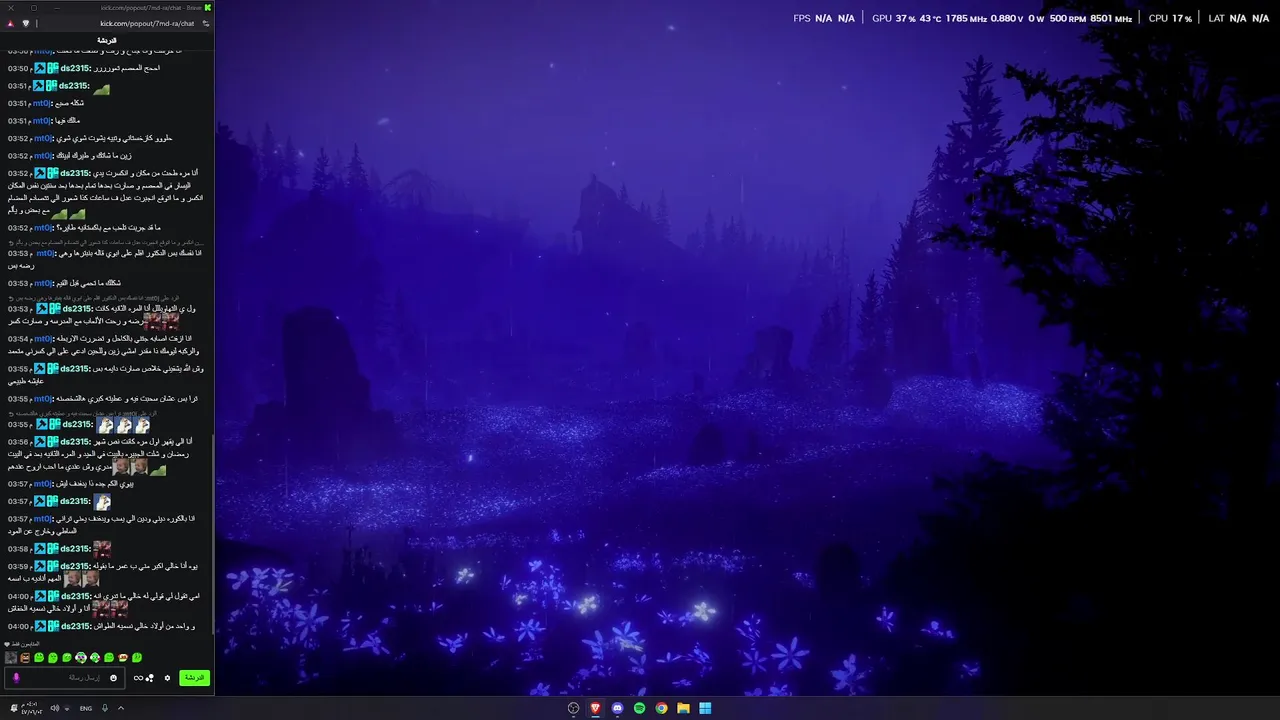Open the Discord taskbar icon
Image resolution: width=1280 pixels, height=720 pixels.
pyautogui.click(x=617, y=708)
